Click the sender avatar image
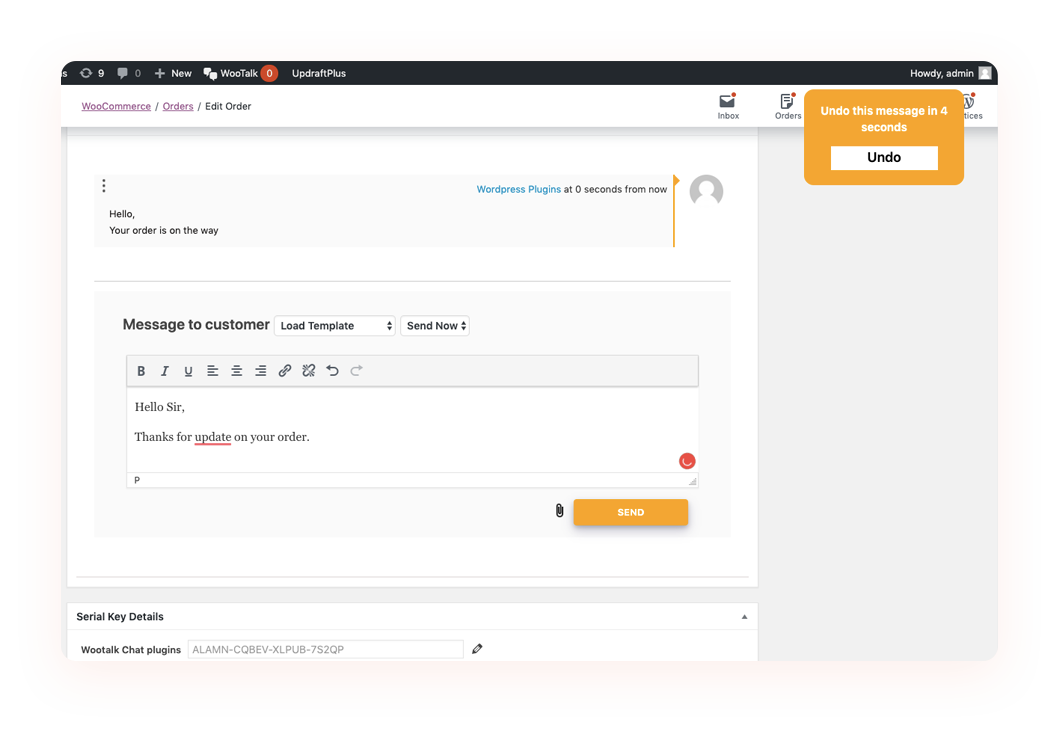Screen dimensions: 1063x733 [706, 191]
